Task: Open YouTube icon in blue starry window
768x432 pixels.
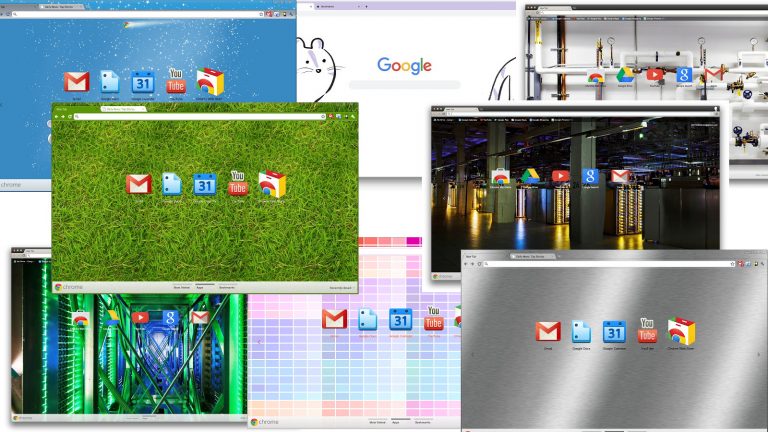Action: [176, 82]
